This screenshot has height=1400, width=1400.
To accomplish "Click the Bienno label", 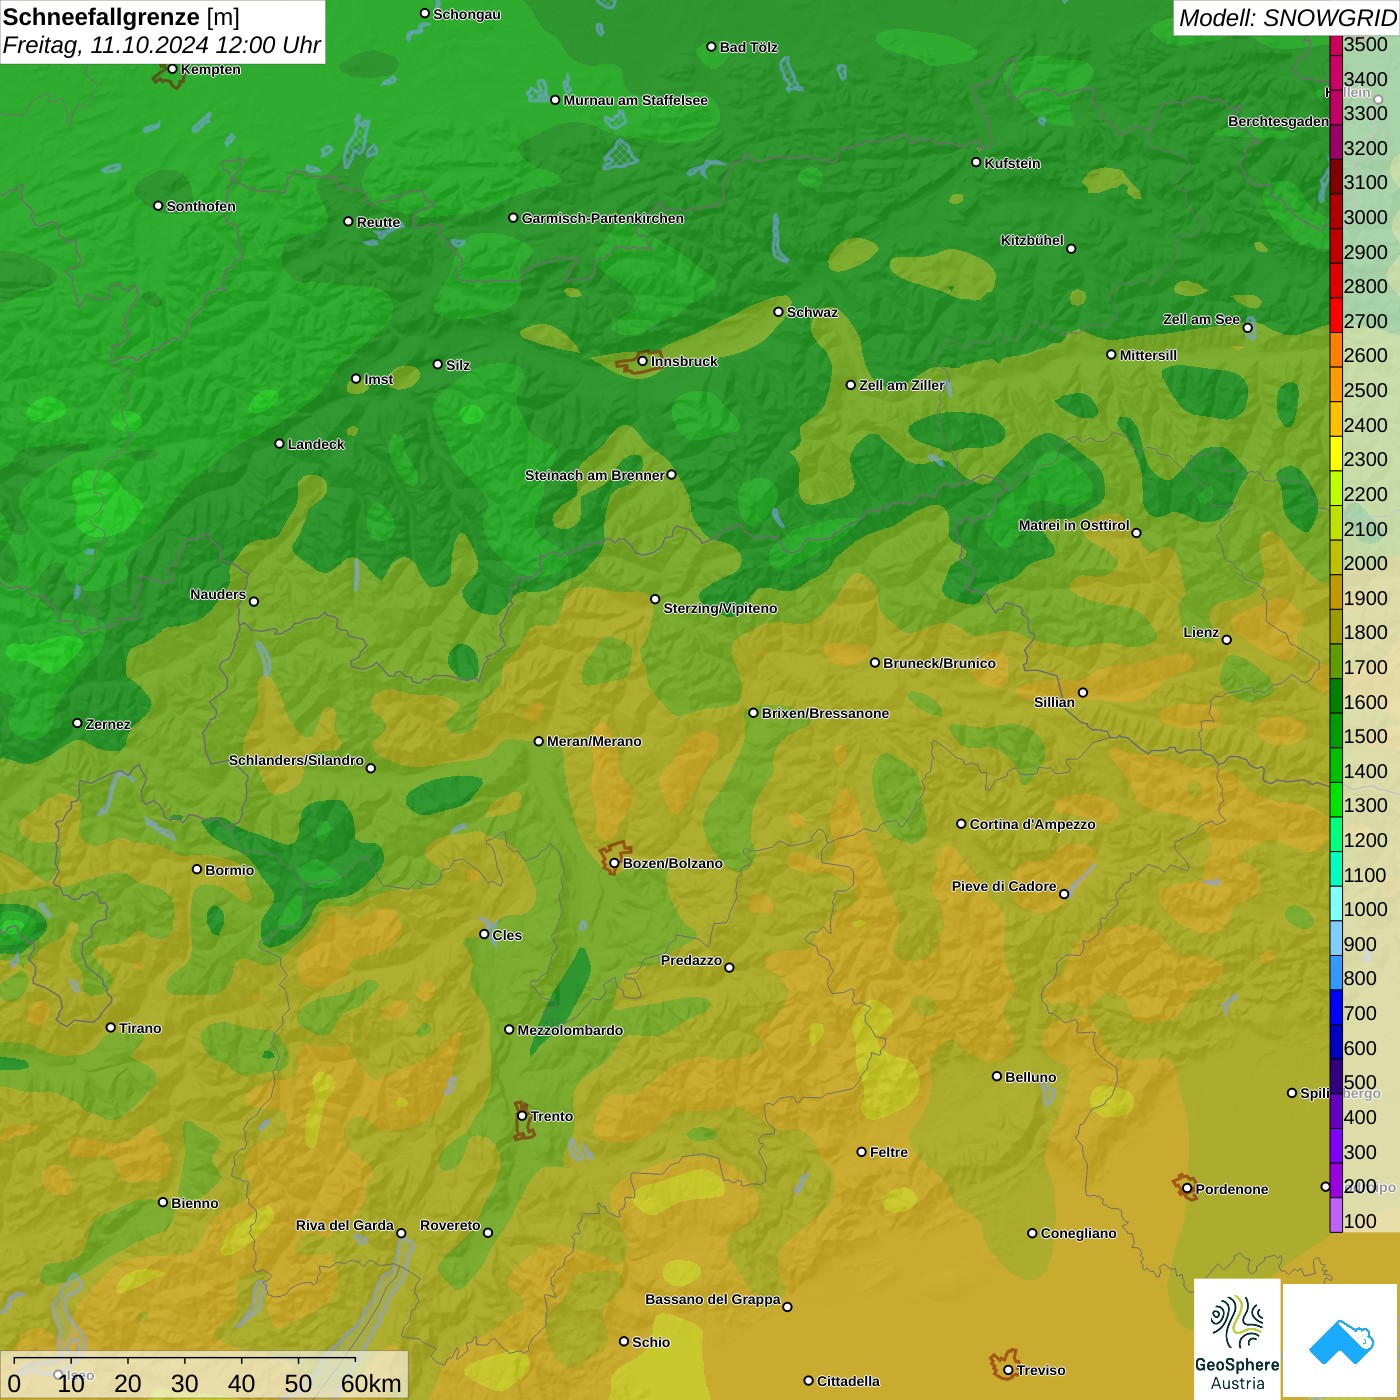I will [x=195, y=1203].
